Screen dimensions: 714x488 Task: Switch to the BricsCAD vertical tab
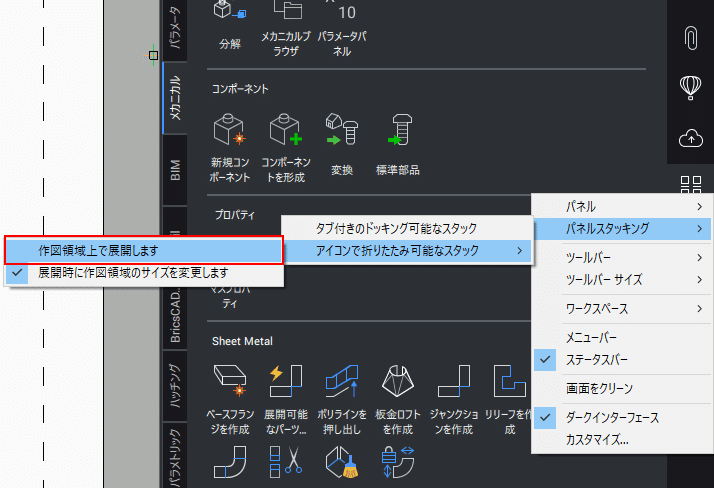click(175, 316)
